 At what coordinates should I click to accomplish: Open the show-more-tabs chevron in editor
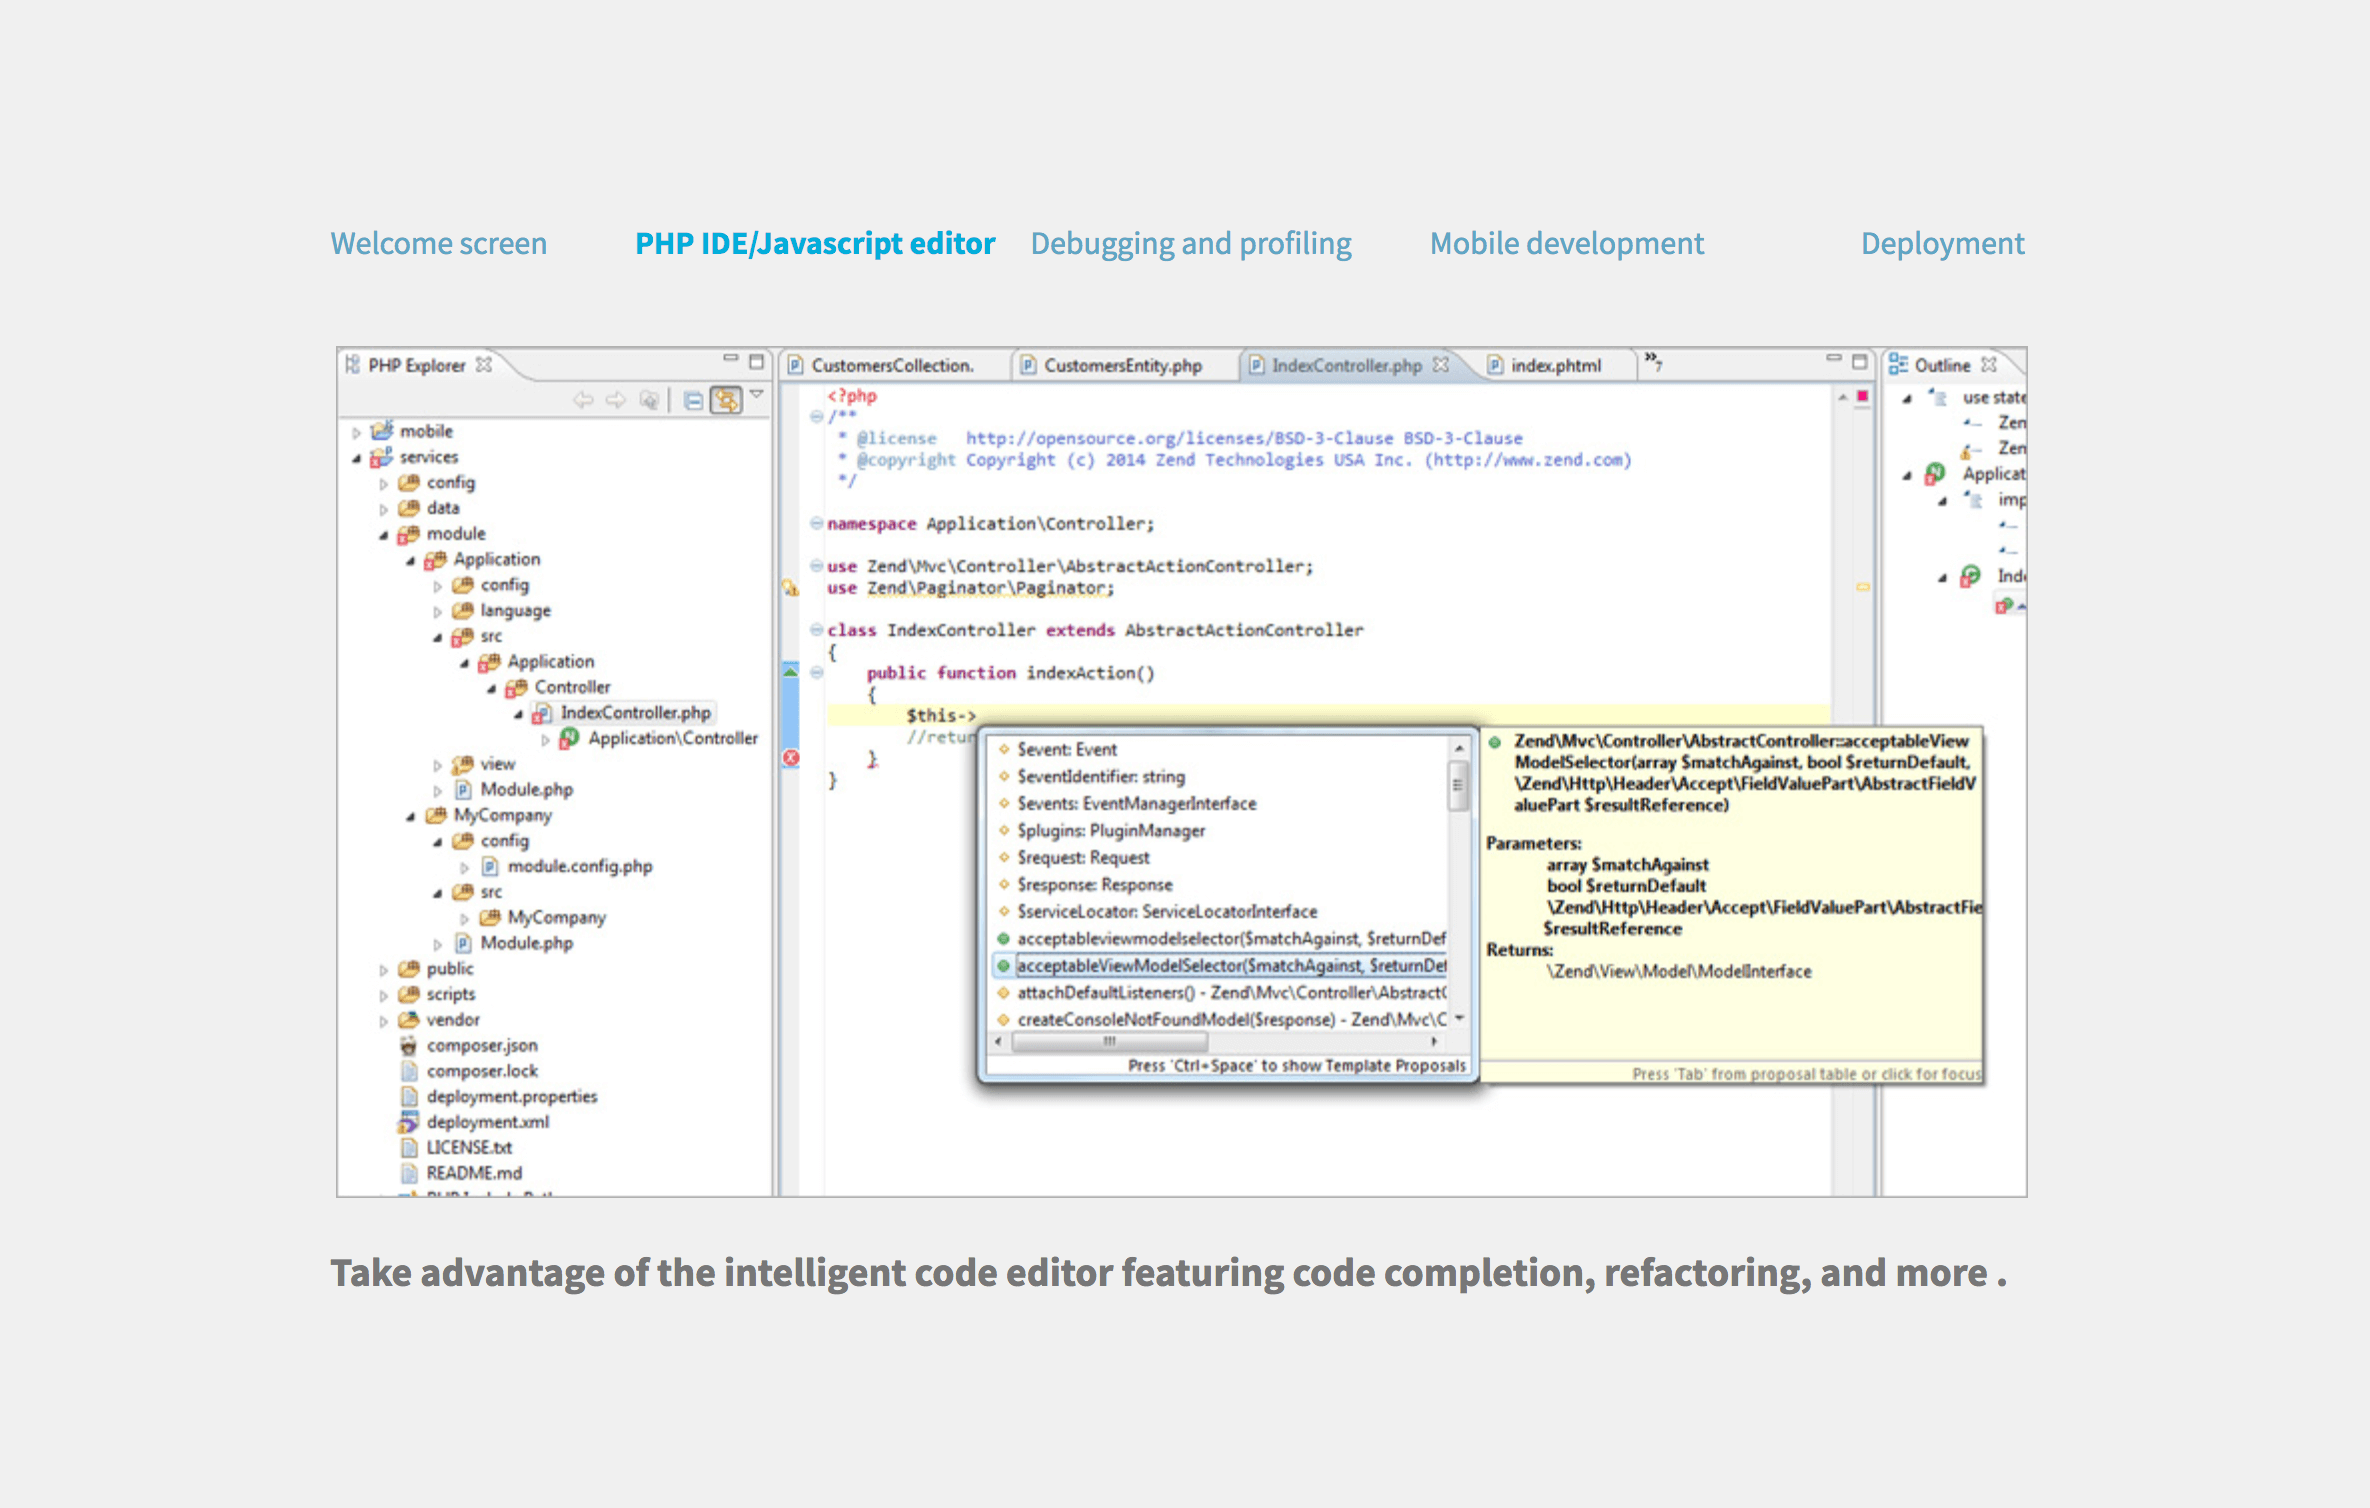coord(1653,361)
